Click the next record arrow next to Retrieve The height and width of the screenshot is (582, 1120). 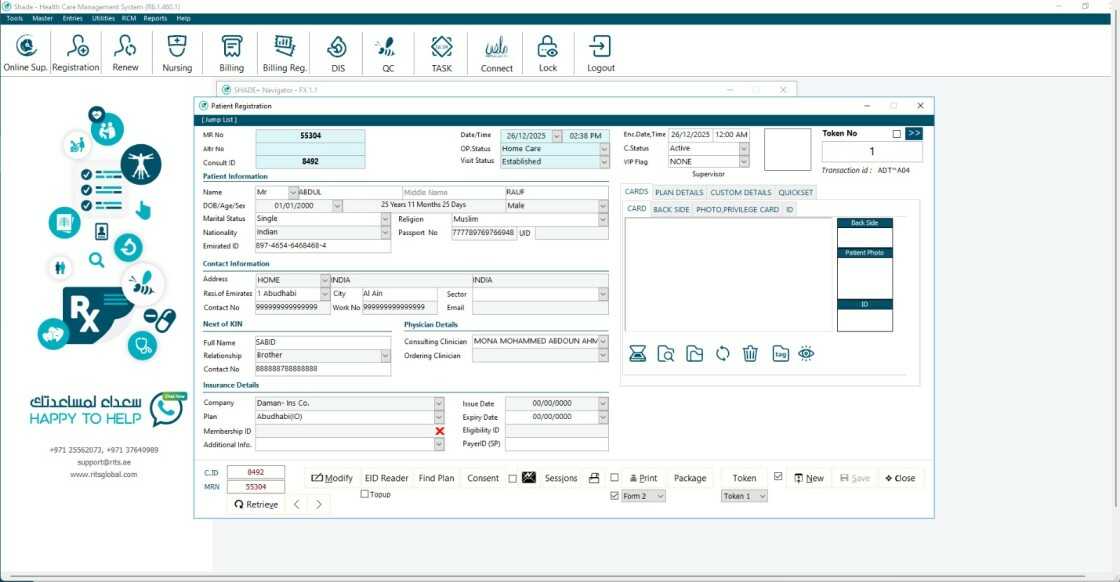(x=319, y=504)
